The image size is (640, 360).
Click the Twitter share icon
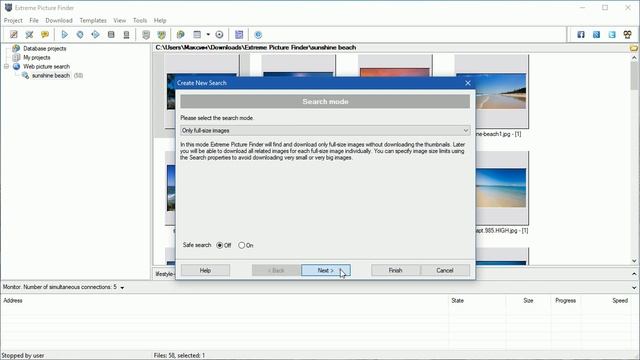(x=612, y=35)
